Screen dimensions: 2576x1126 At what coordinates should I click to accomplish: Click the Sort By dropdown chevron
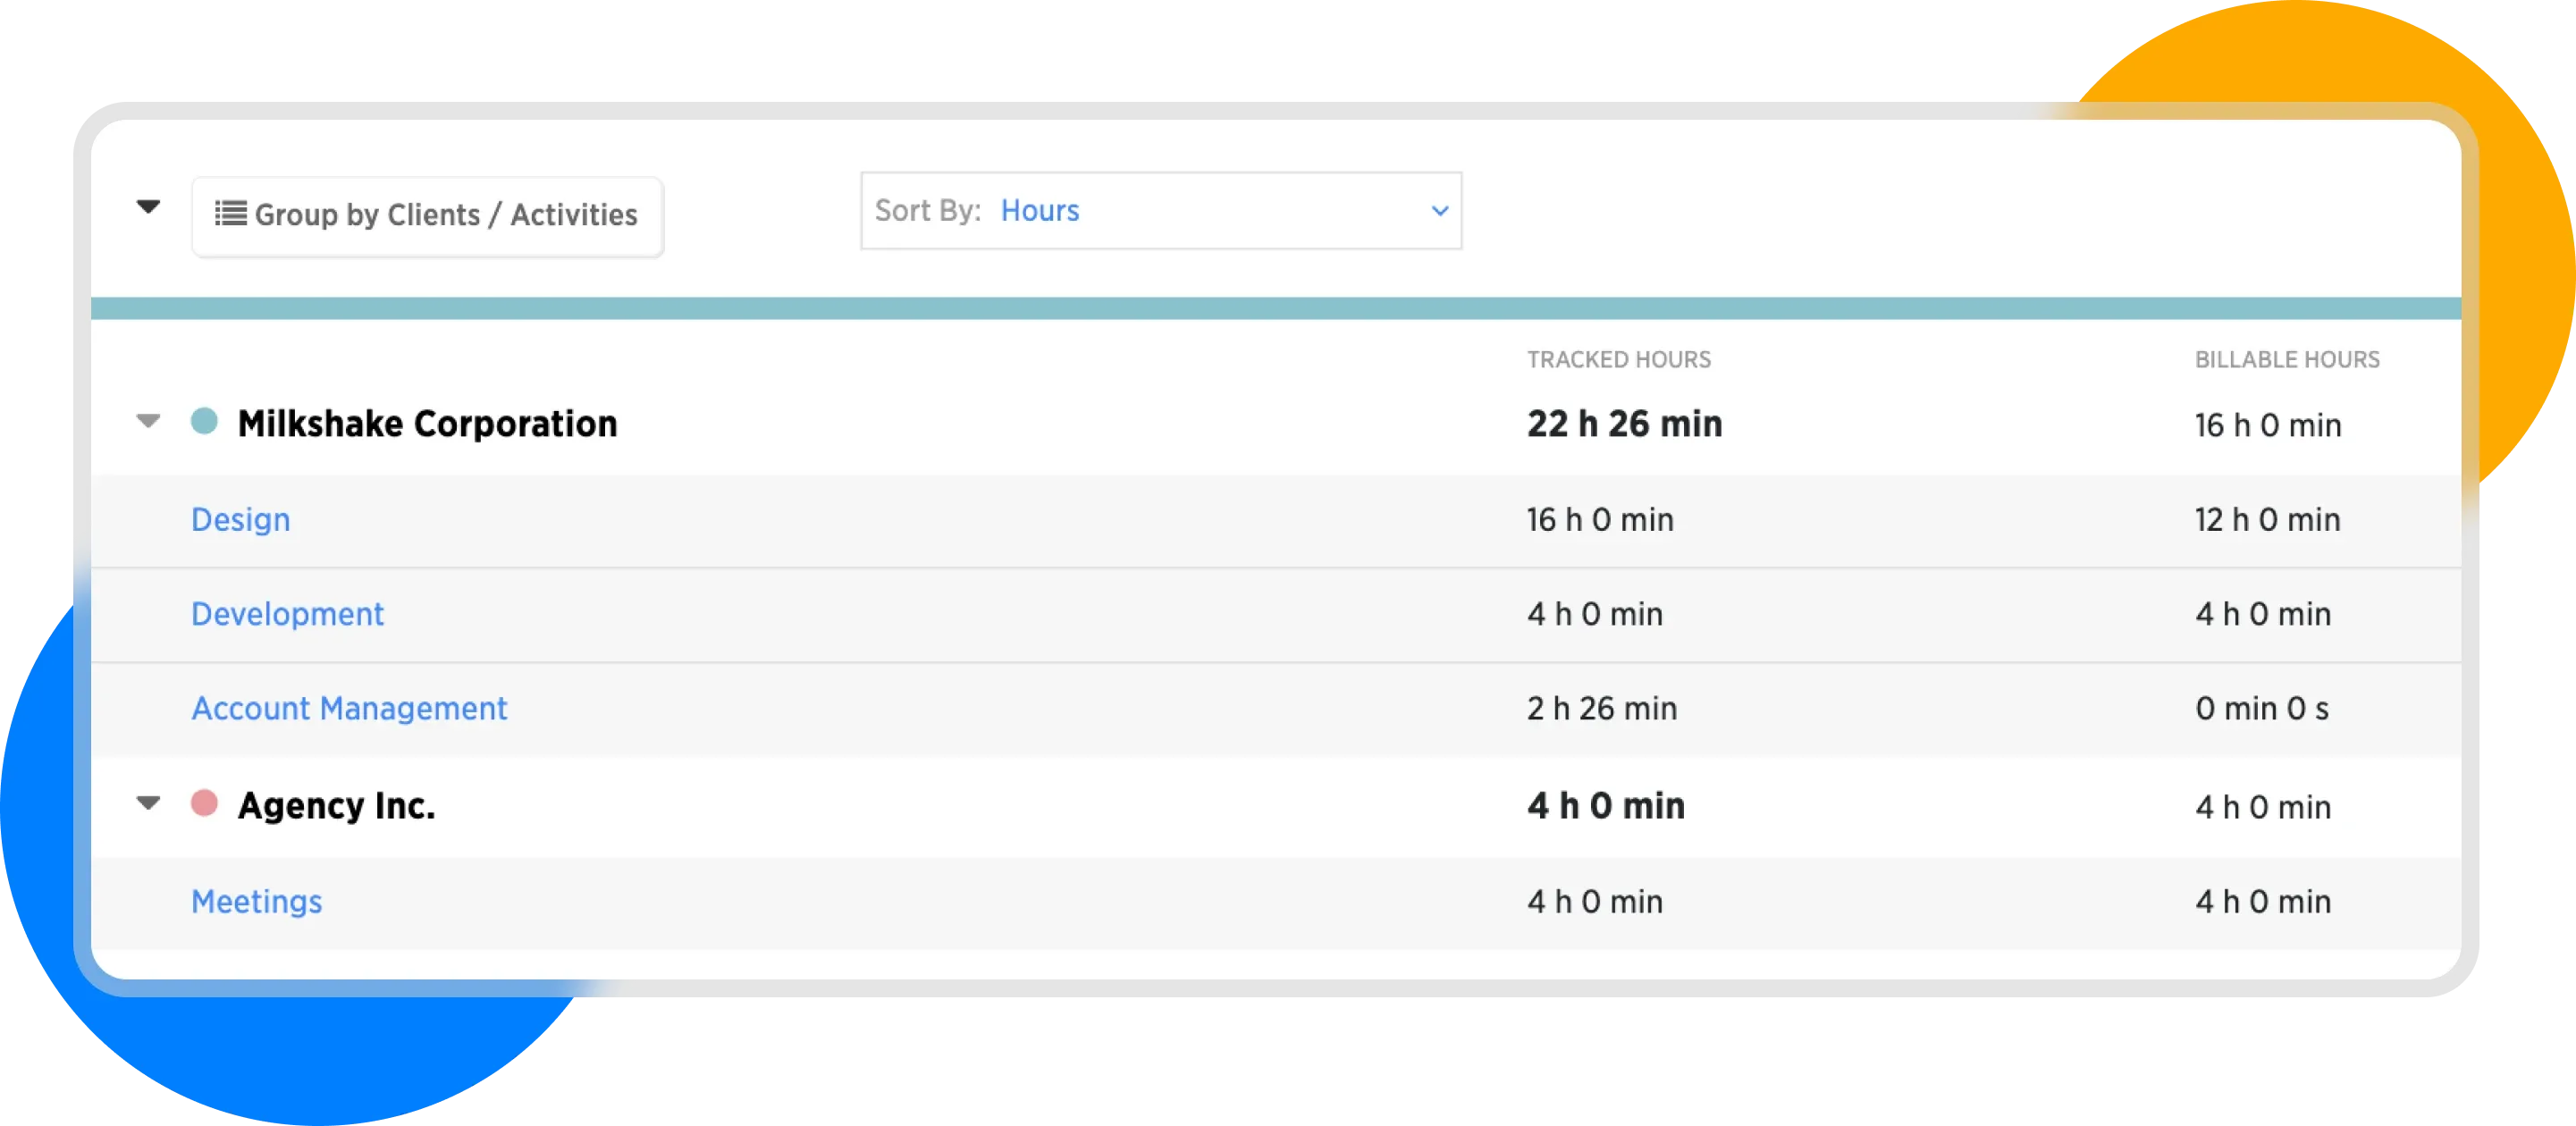(x=1439, y=211)
